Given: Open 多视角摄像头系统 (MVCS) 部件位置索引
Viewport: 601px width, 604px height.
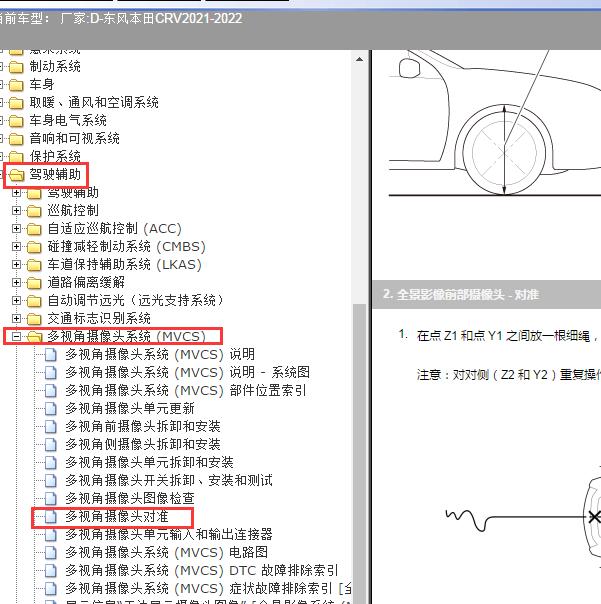Looking at the screenshot, I should (186, 391).
